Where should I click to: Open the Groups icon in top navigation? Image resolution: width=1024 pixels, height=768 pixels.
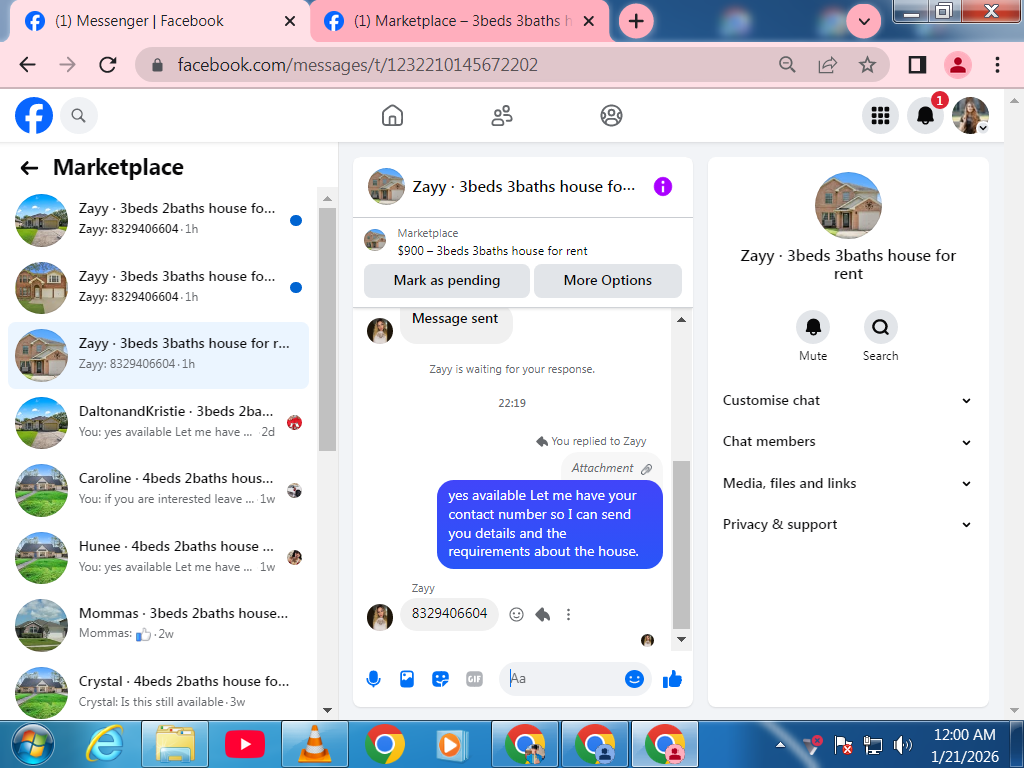[x=611, y=116]
